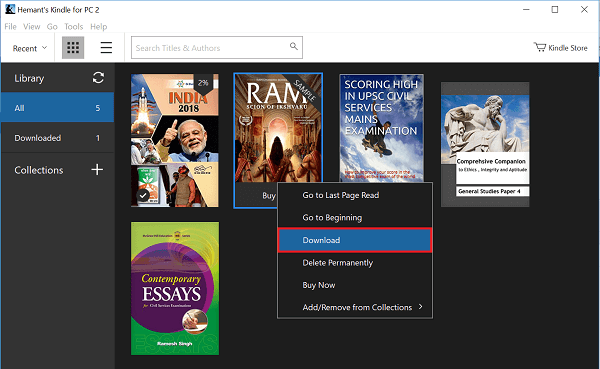
Task: Open the India 2018 book cover
Action: click(x=175, y=140)
